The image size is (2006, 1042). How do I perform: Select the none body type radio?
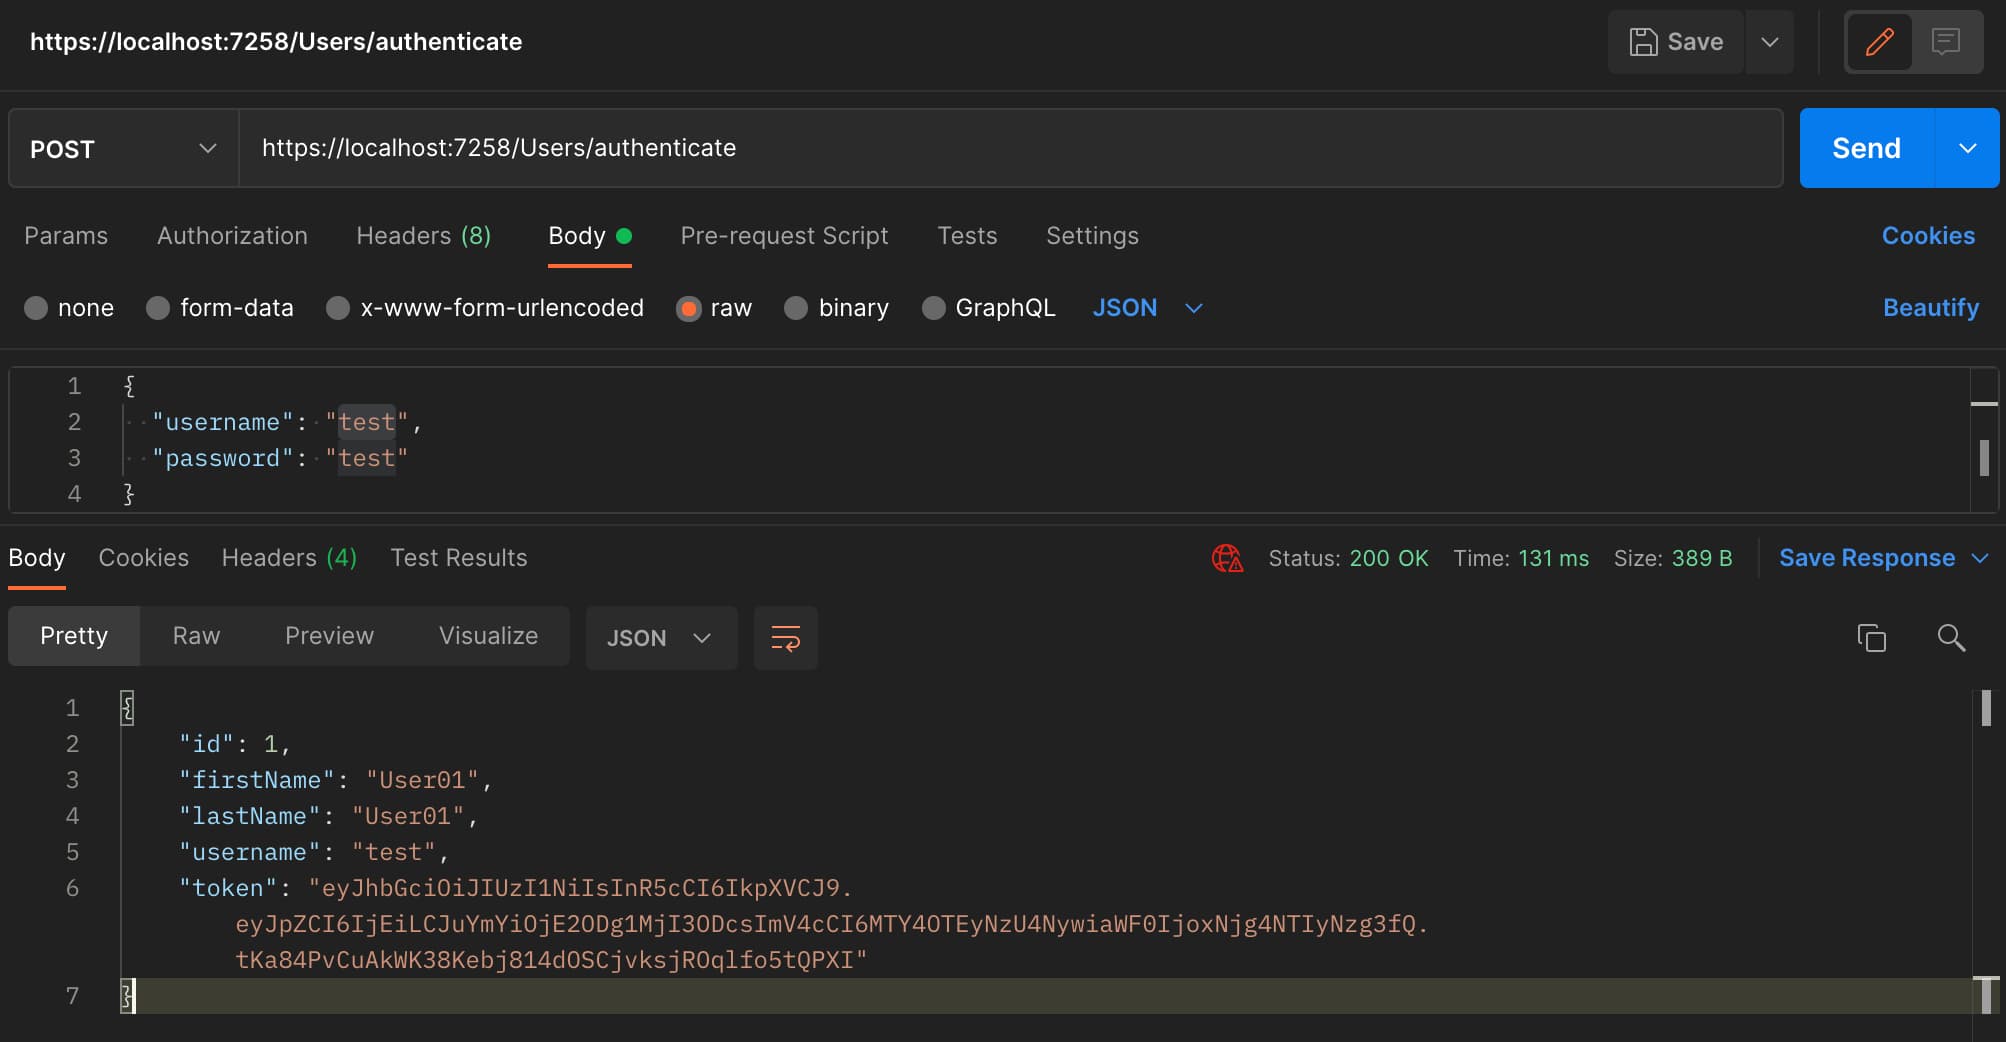(36, 308)
